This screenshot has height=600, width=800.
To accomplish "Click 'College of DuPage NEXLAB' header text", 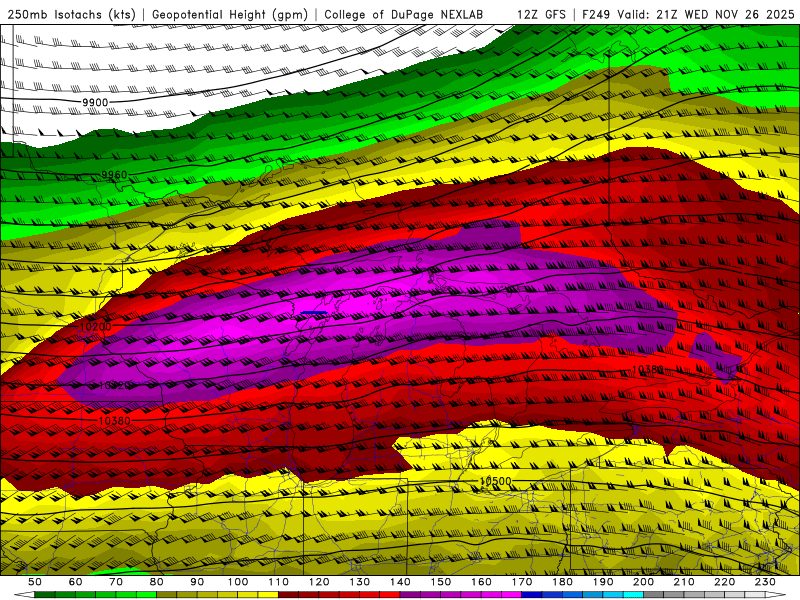I will tap(403, 14).
